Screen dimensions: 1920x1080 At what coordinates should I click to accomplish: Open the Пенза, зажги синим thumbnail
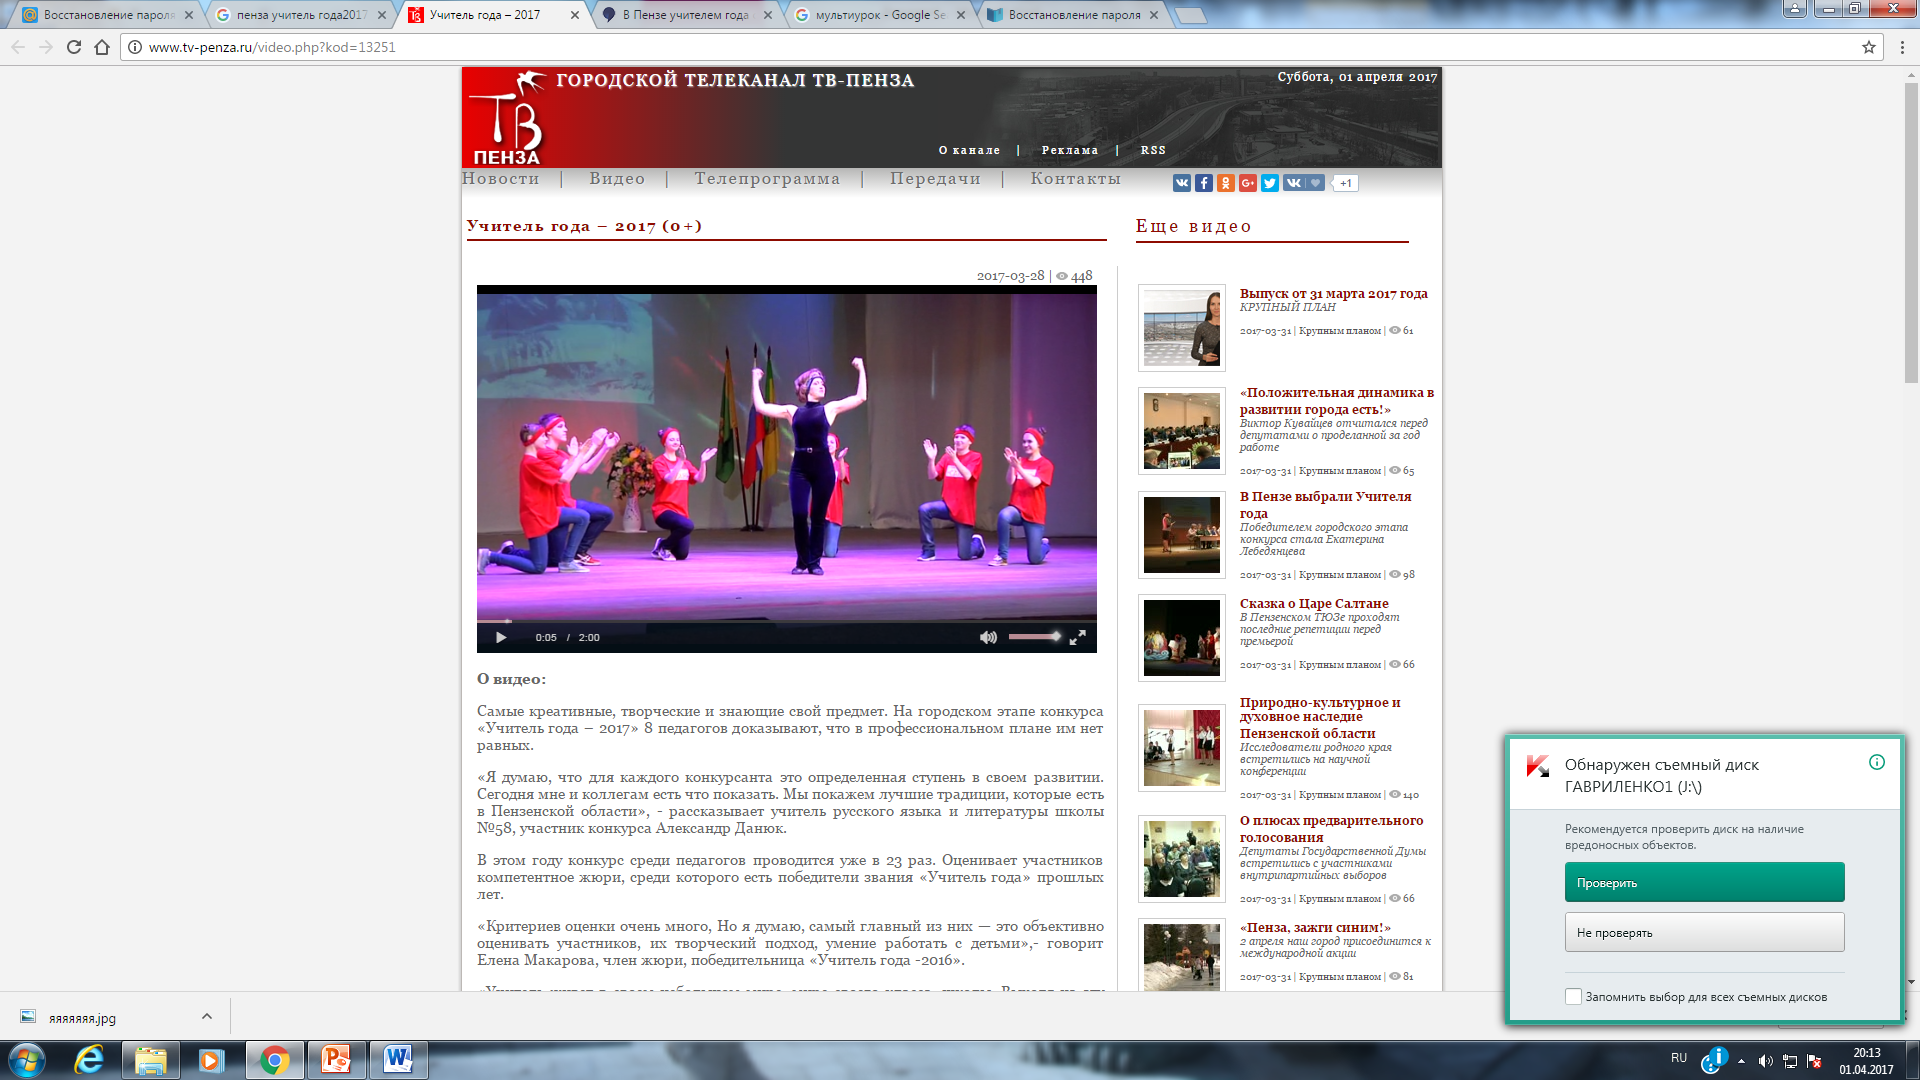coord(1181,957)
